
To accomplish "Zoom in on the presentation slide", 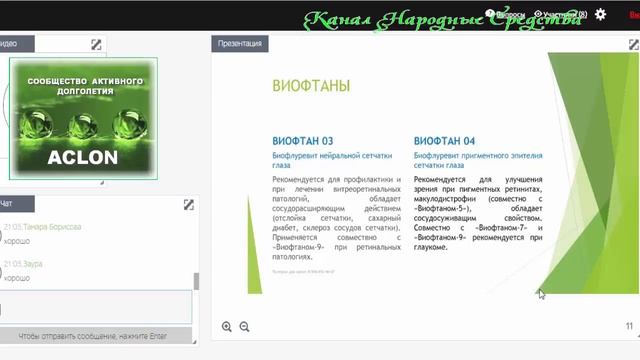I will tap(227, 327).
